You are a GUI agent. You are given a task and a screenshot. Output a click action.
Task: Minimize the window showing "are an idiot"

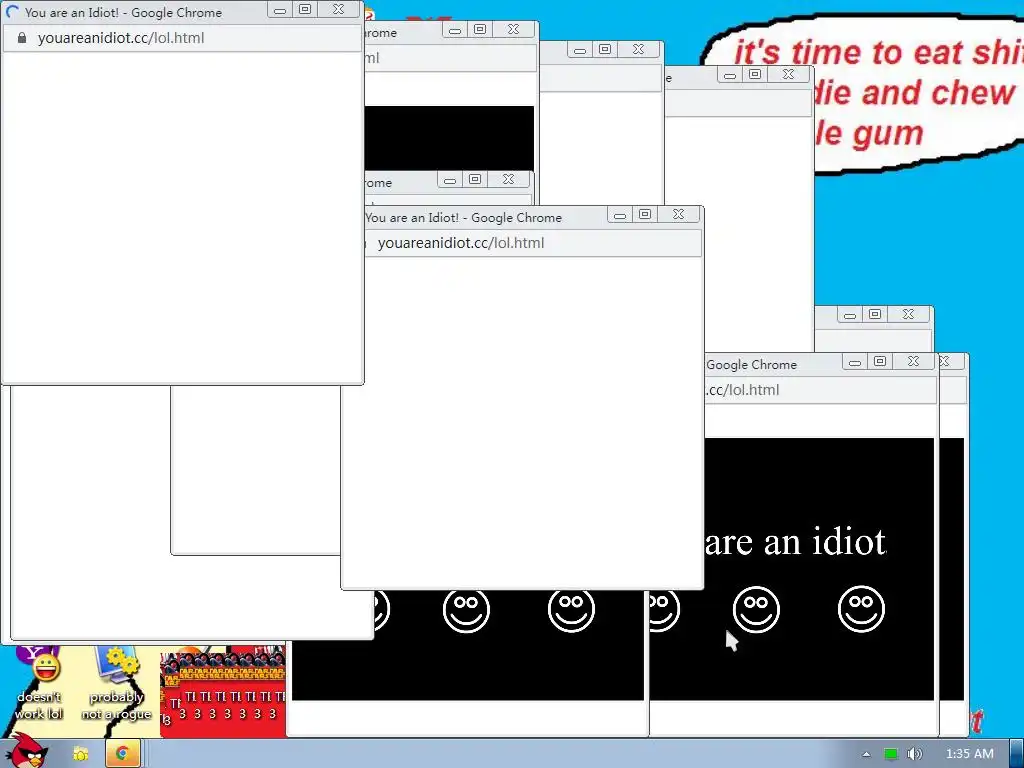pyautogui.click(x=855, y=361)
